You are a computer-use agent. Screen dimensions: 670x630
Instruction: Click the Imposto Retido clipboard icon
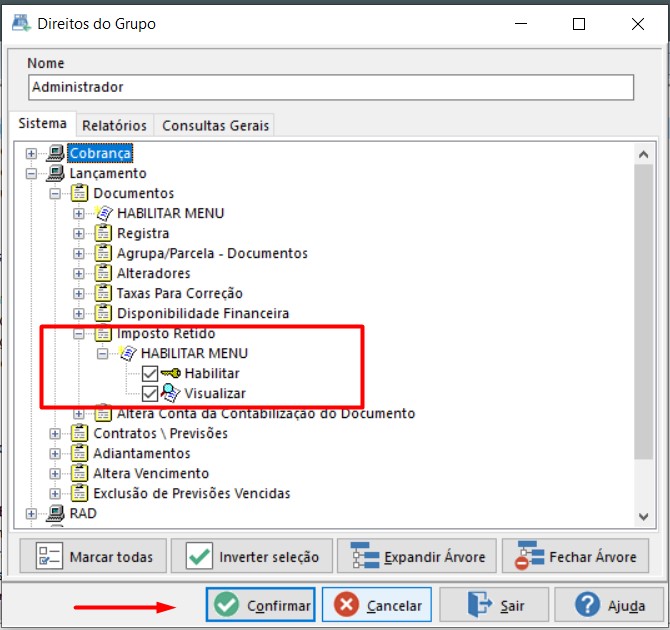point(103,333)
